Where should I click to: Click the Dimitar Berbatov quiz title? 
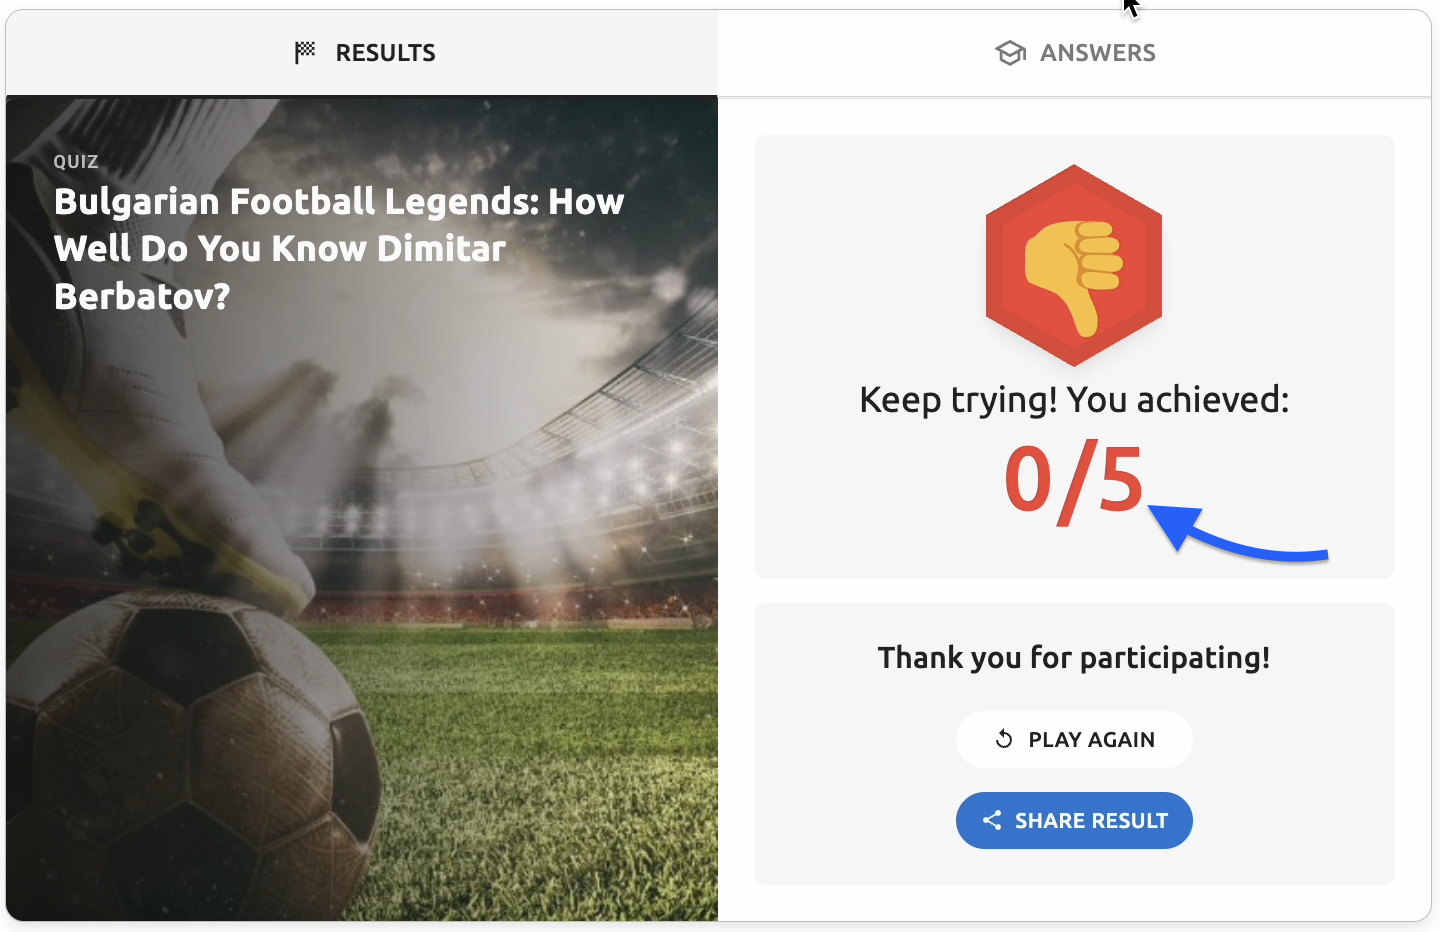click(339, 248)
